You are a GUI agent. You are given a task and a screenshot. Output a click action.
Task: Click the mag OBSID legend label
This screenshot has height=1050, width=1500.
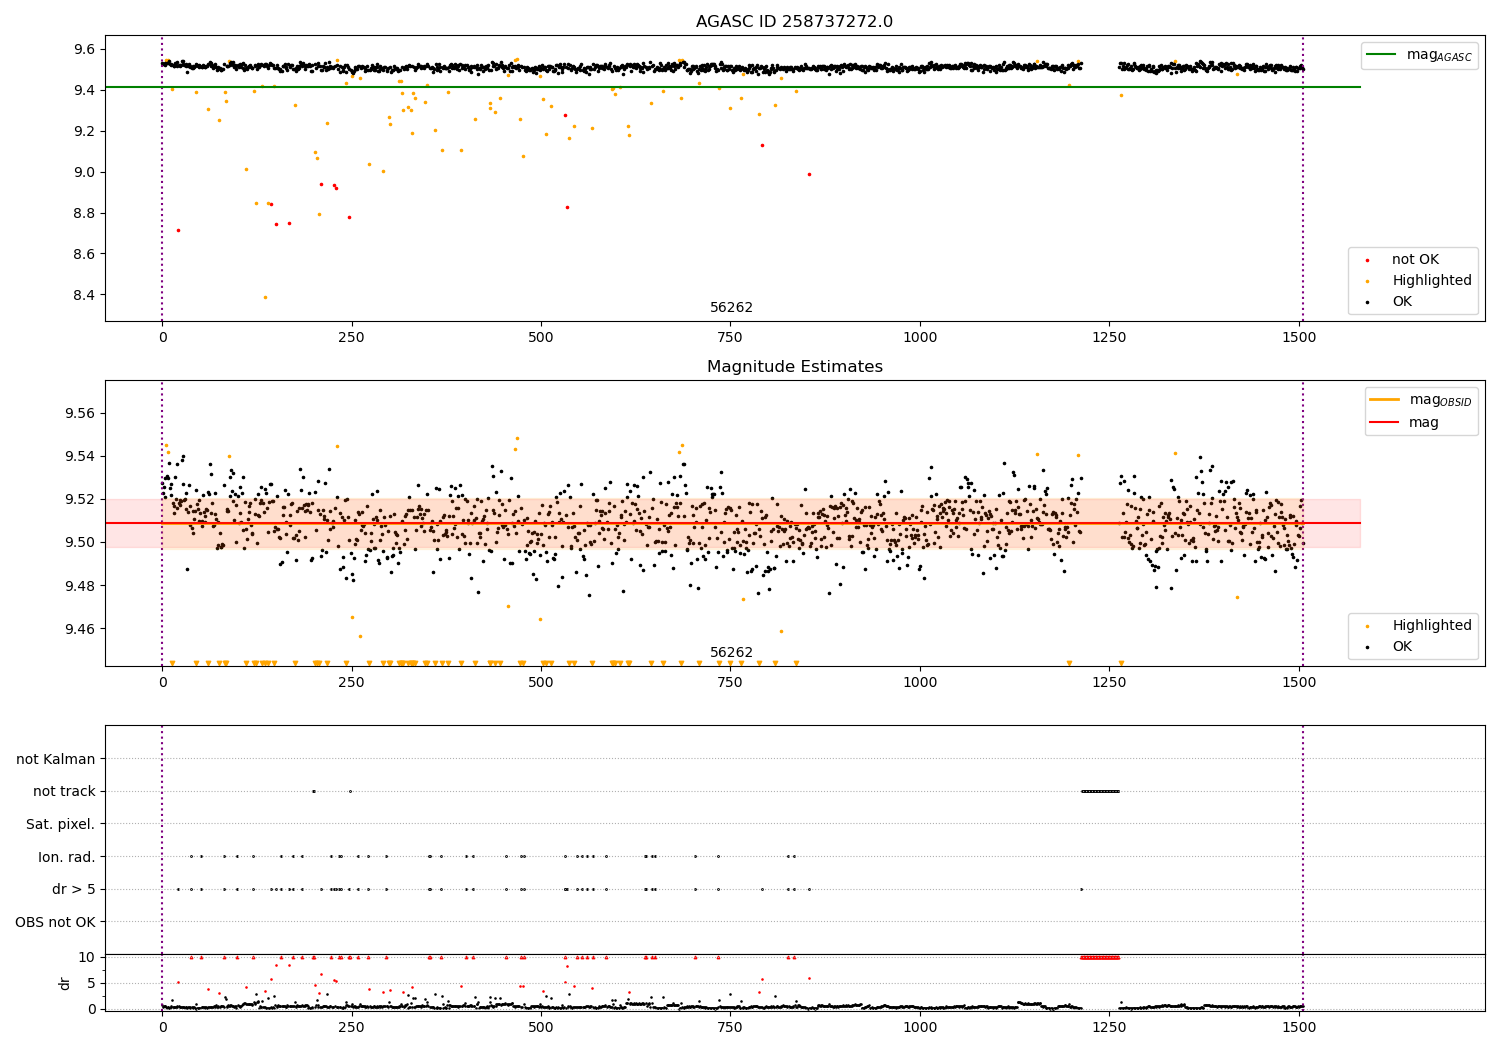coord(1441,400)
